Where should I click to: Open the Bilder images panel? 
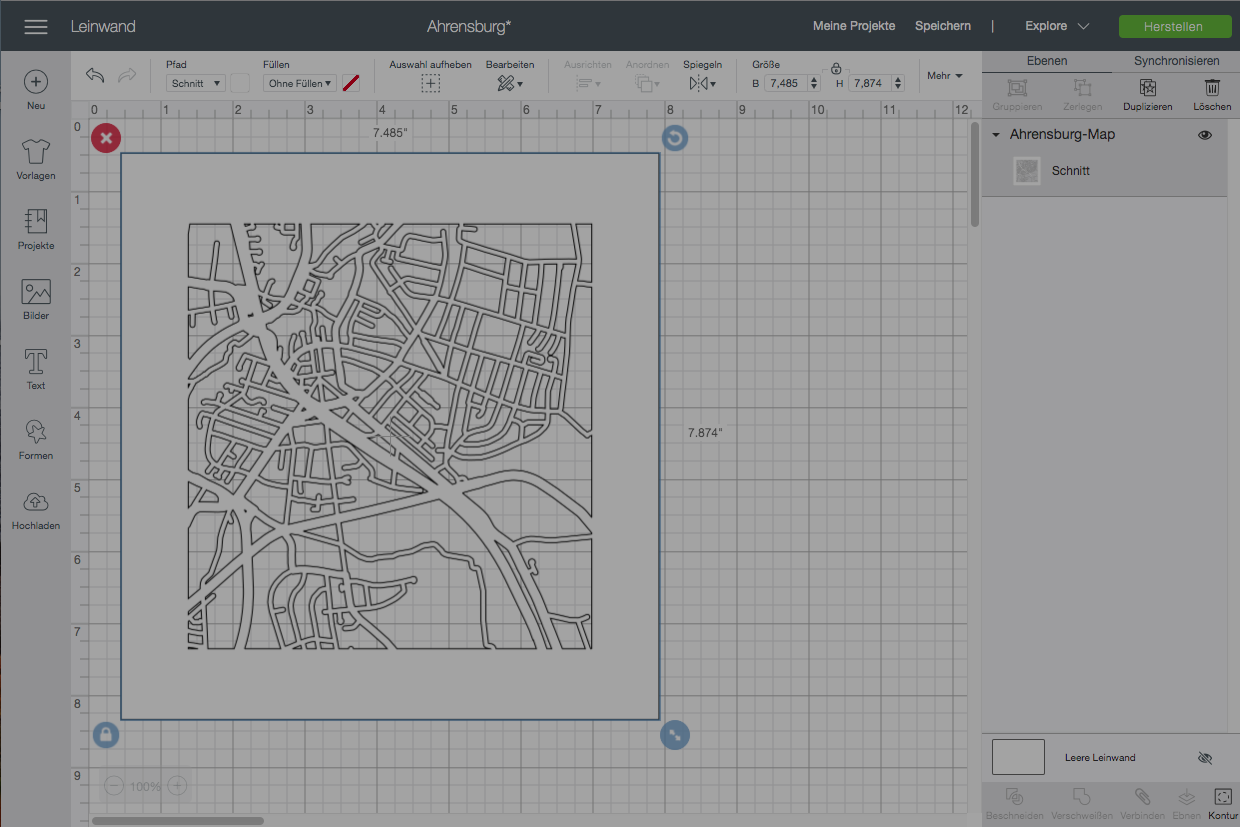36,292
